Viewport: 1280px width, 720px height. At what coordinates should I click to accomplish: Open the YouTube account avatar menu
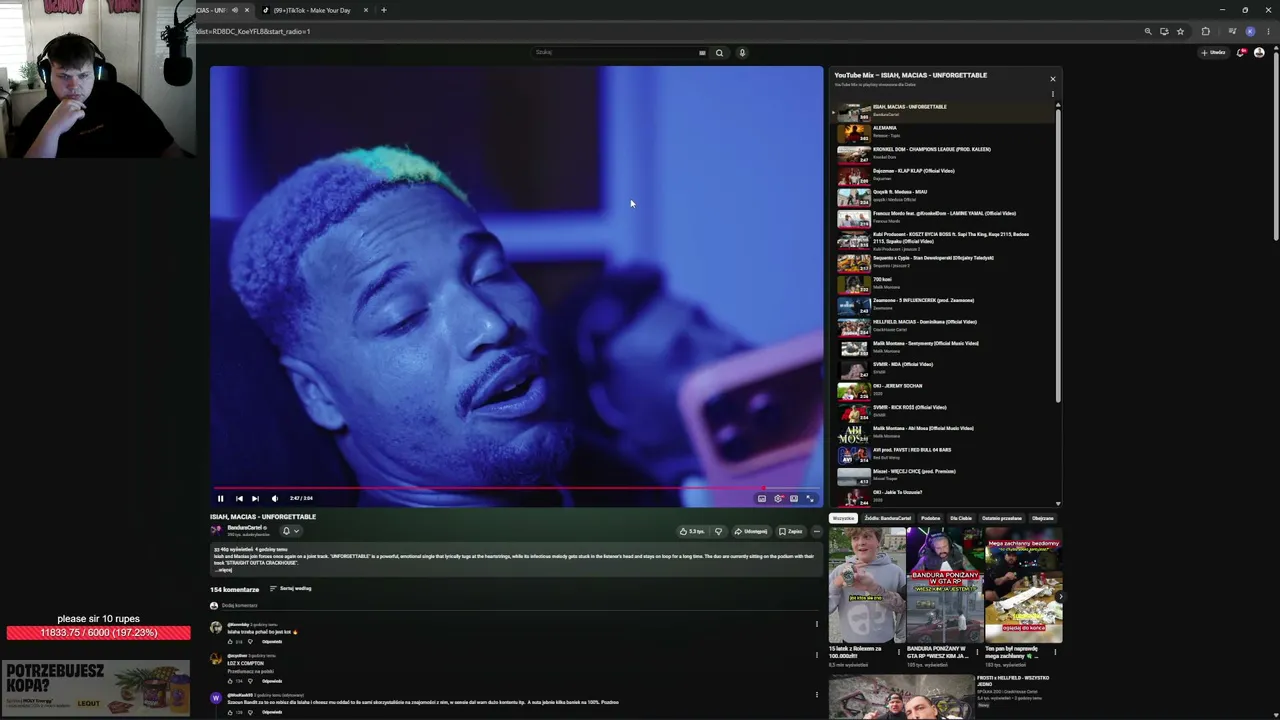click(1259, 53)
